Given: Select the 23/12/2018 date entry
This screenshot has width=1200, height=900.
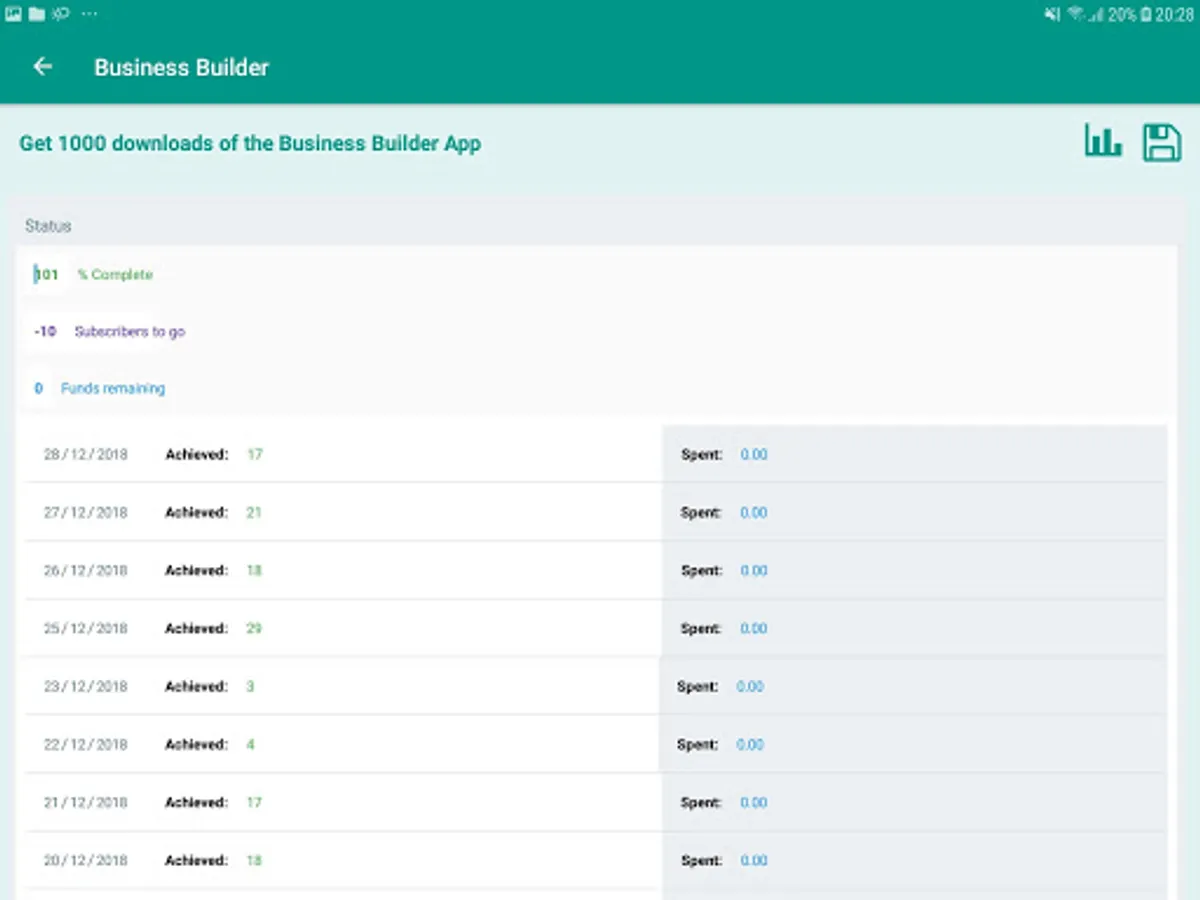Looking at the screenshot, I should 86,687.
